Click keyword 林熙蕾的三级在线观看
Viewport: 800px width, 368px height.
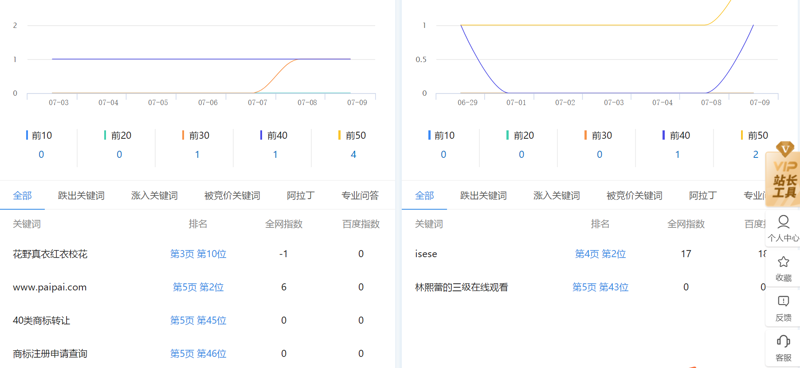[462, 287]
